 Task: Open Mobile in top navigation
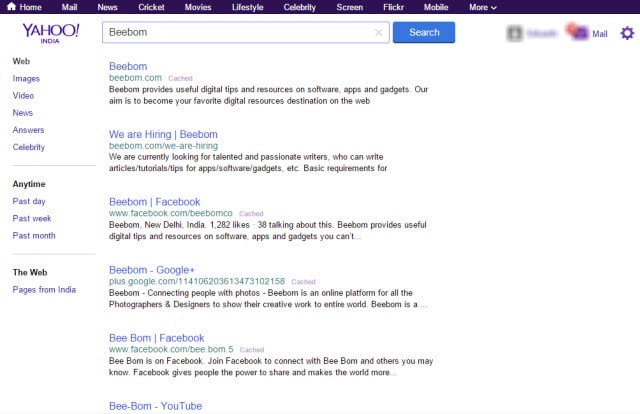(x=436, y=7)
